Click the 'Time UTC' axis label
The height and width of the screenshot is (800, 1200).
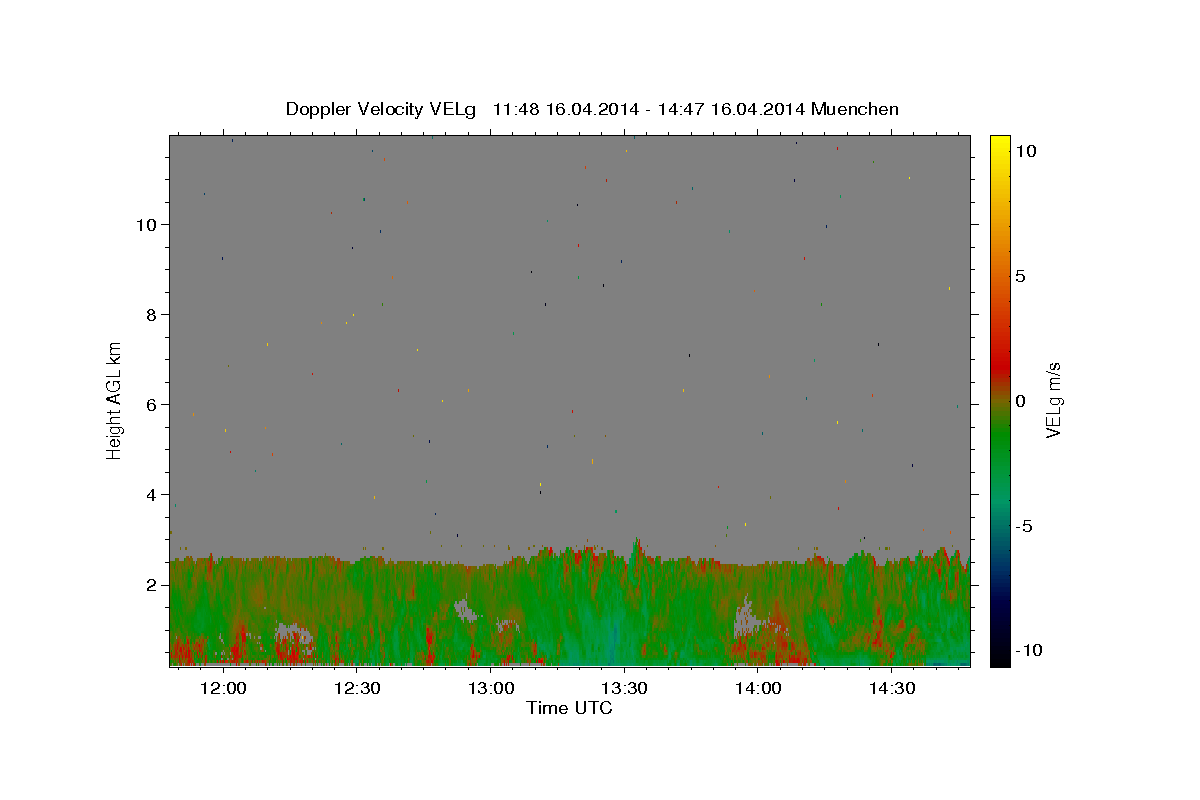point(569,708)
